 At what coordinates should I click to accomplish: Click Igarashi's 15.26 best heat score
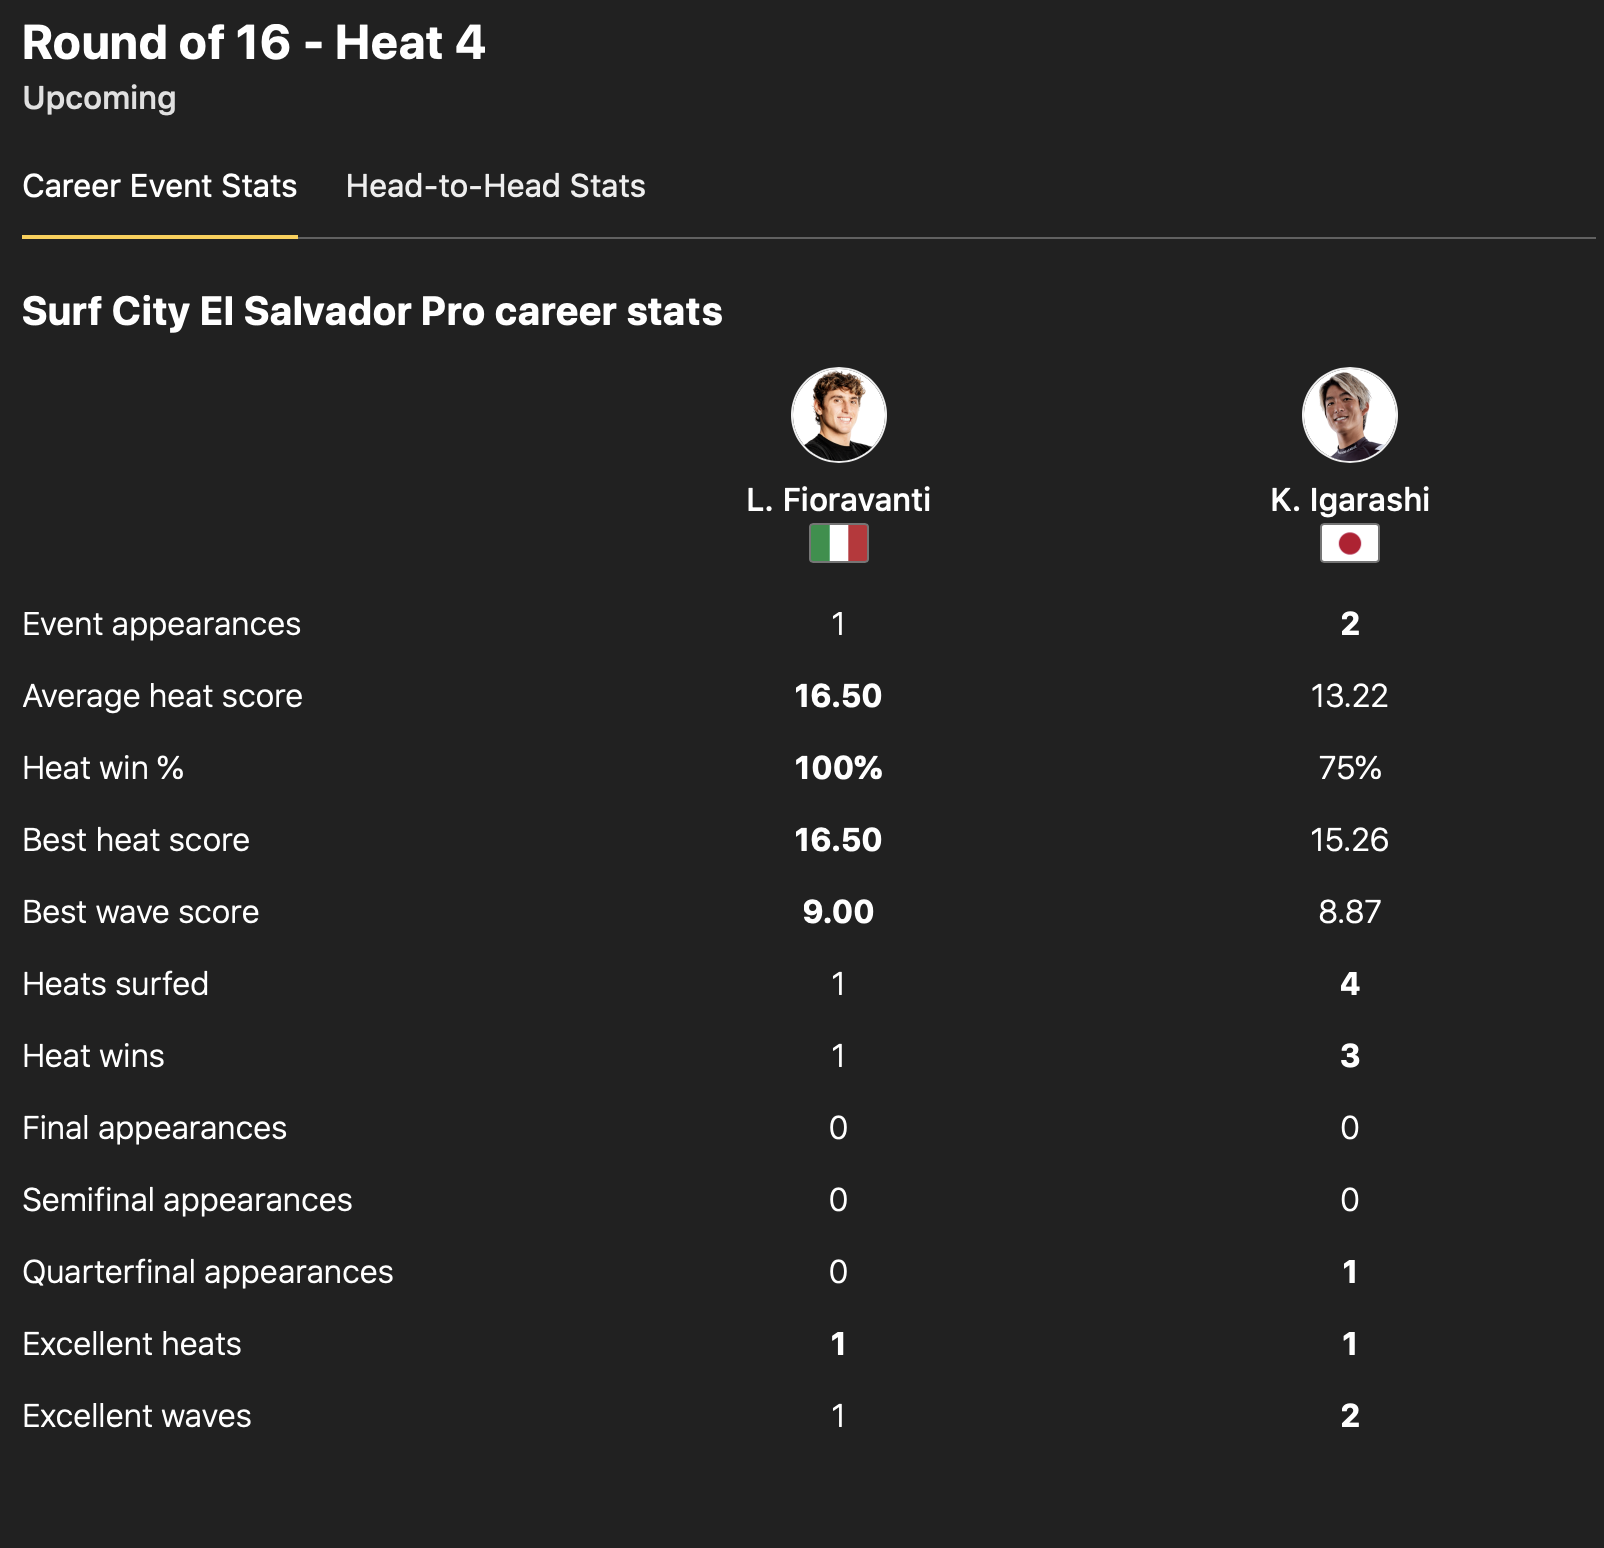[x=1349, y=840]
